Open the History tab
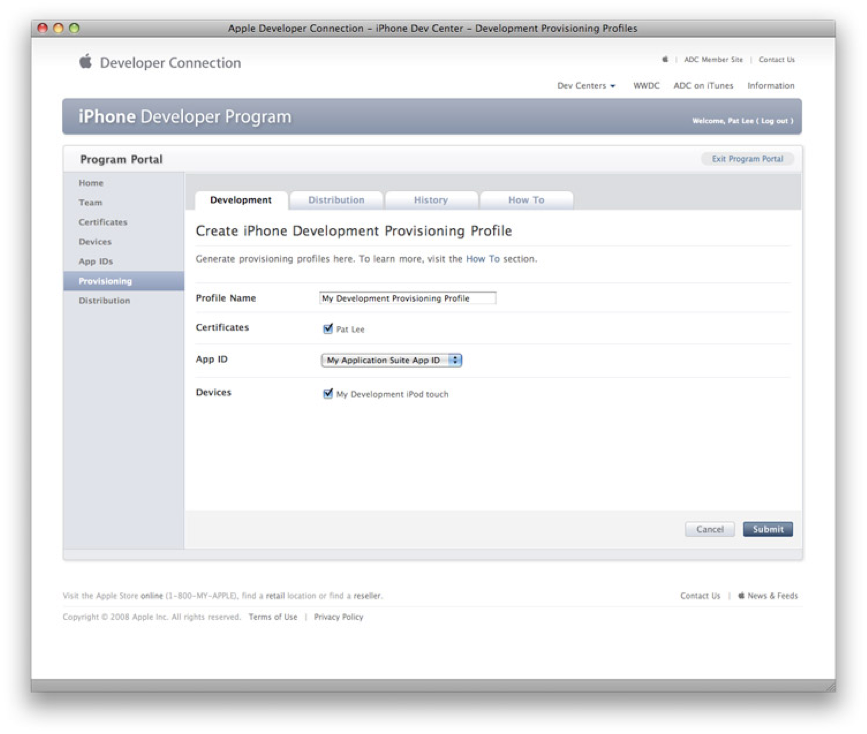The height and width of the screenshot is (734, 867). click(431, 200)
